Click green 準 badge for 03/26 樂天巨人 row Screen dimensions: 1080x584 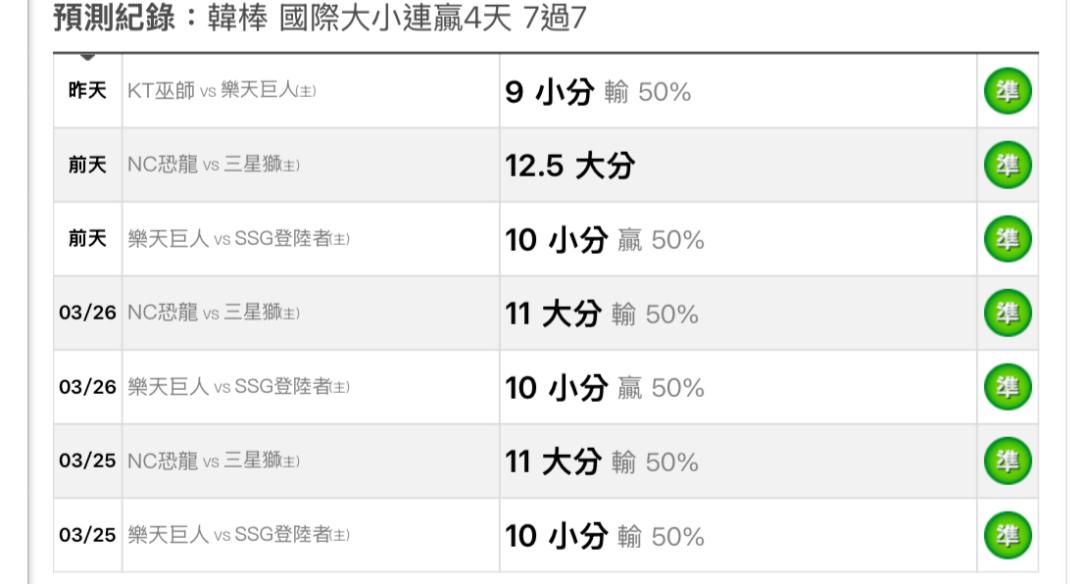[1007, 387]
